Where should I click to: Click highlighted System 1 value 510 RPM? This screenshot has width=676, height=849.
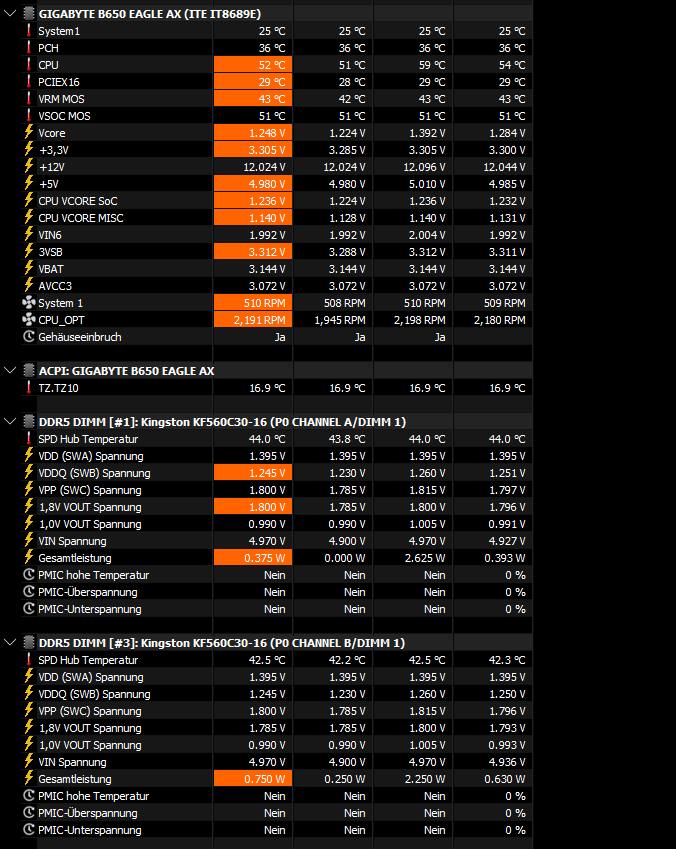click(x=253, y=303)
